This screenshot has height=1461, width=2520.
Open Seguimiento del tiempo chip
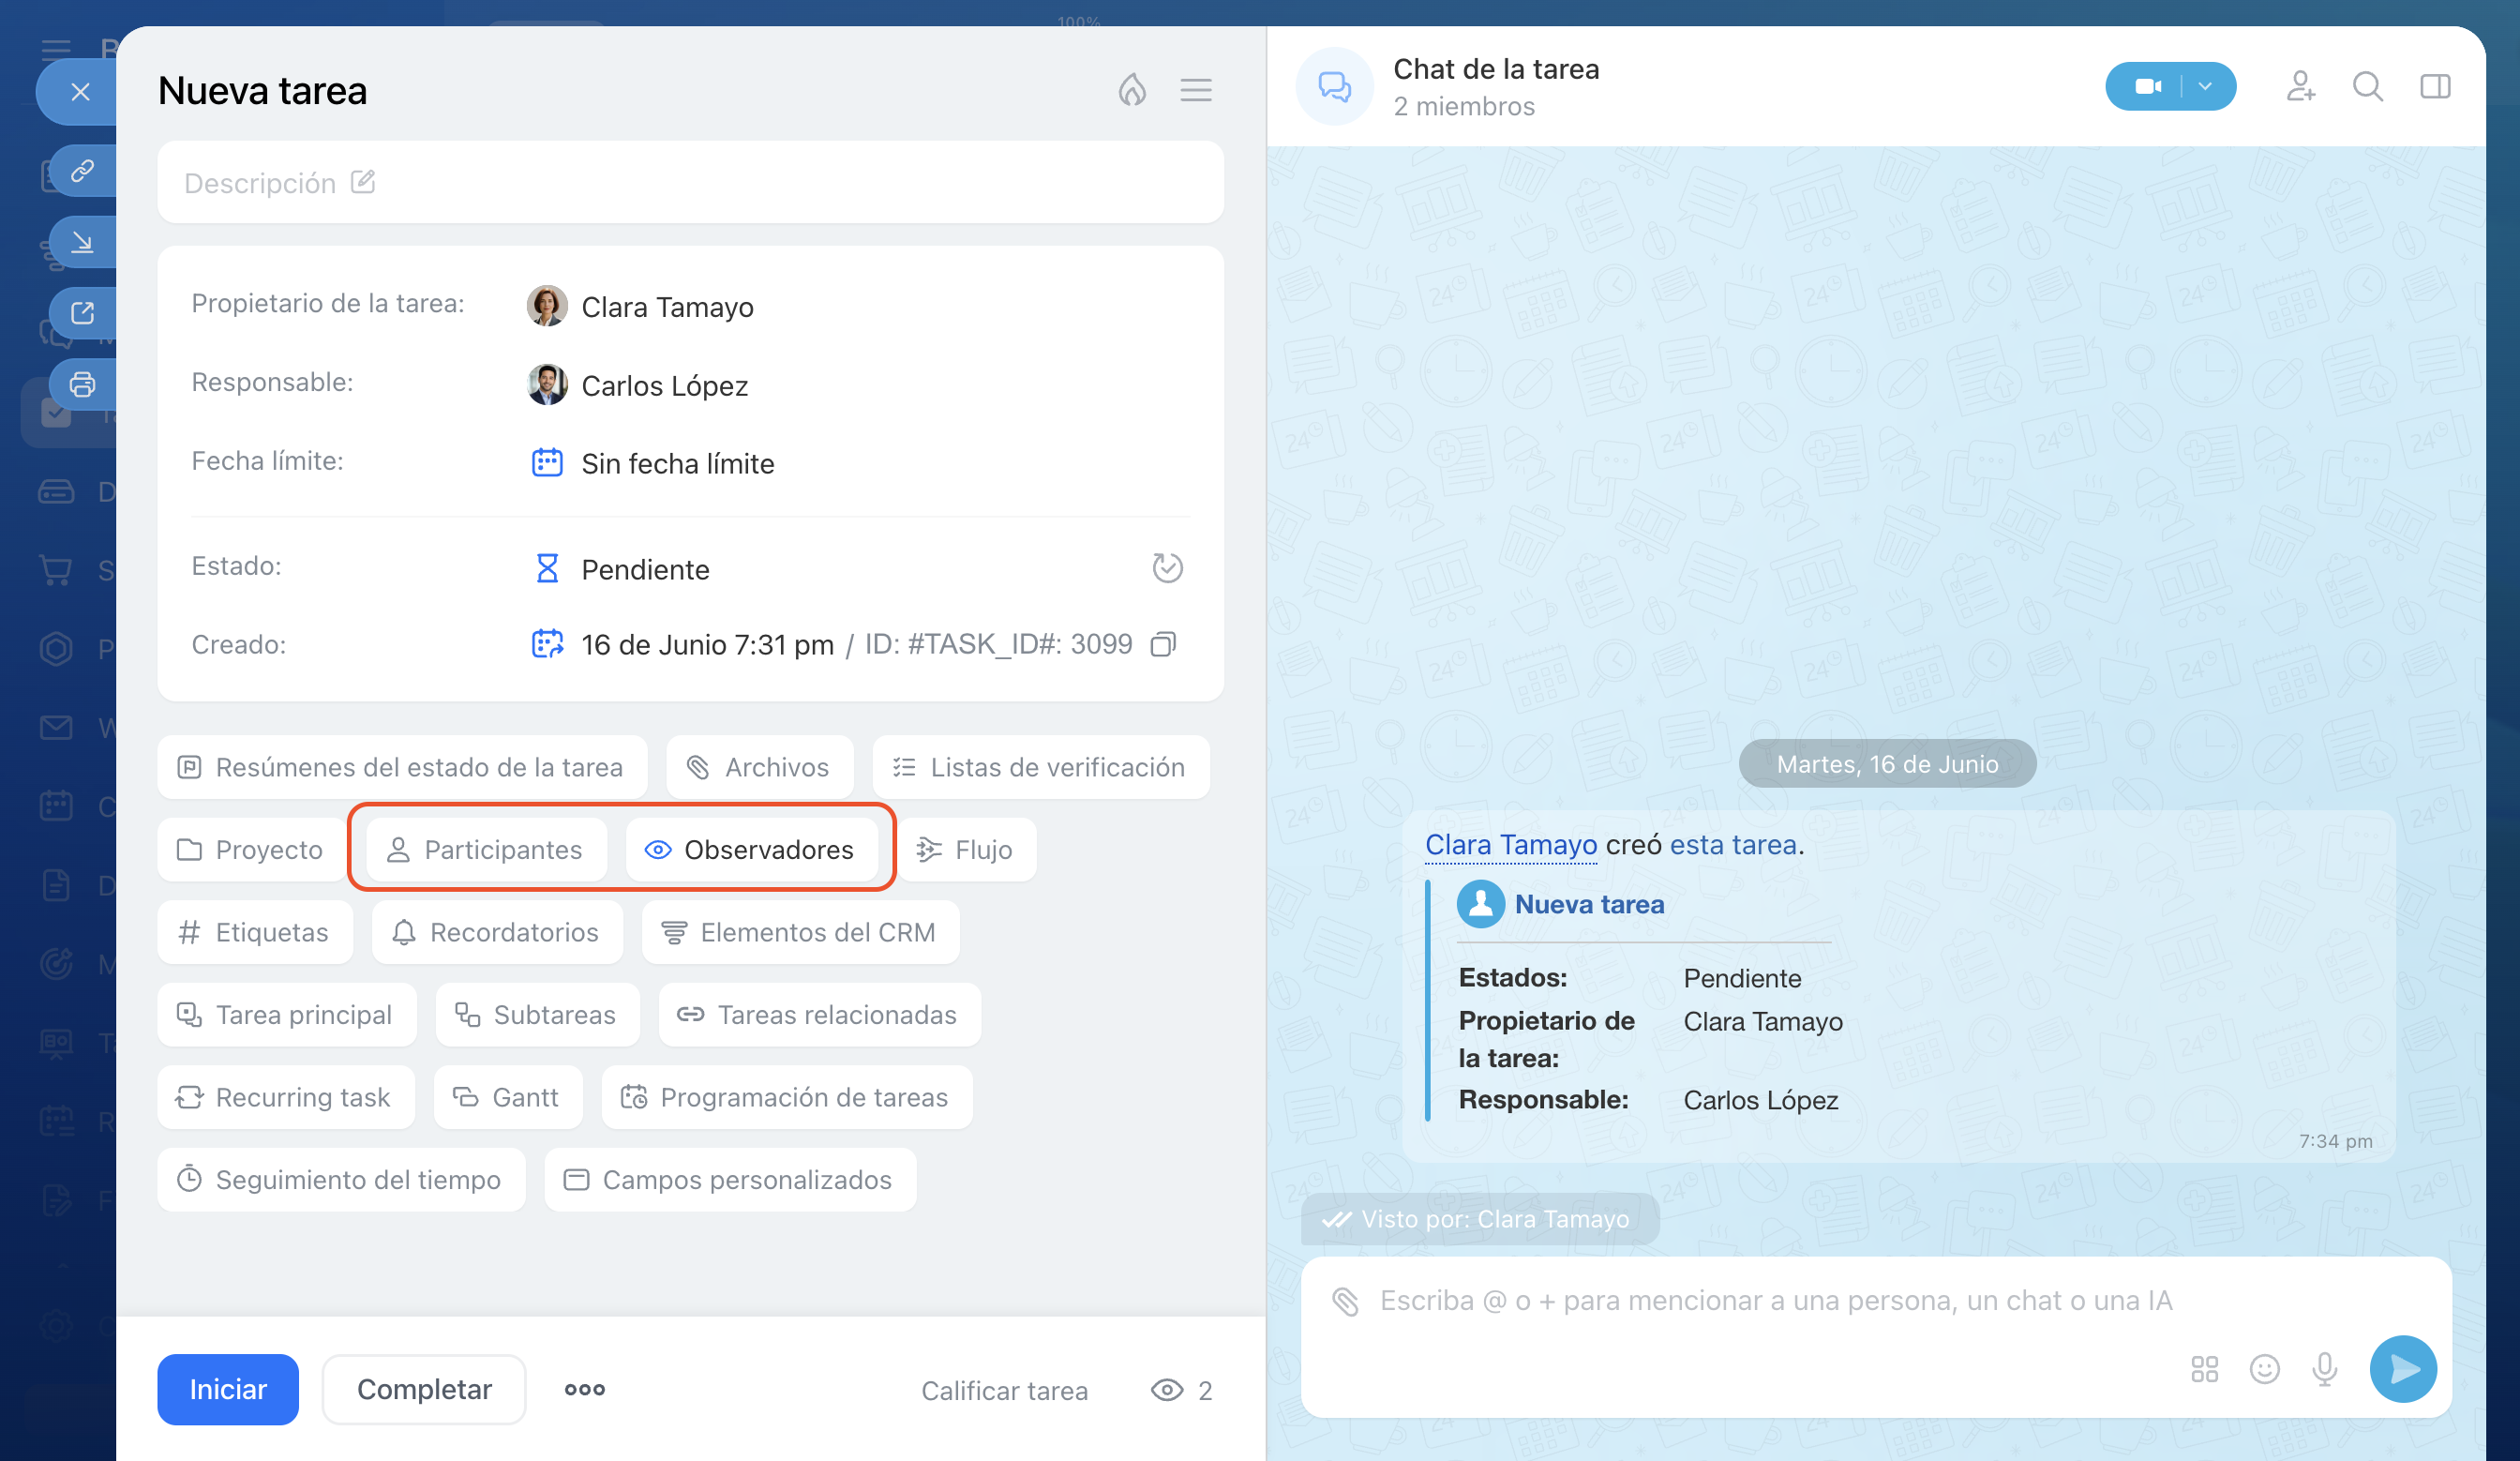(x=341, y=1180)
